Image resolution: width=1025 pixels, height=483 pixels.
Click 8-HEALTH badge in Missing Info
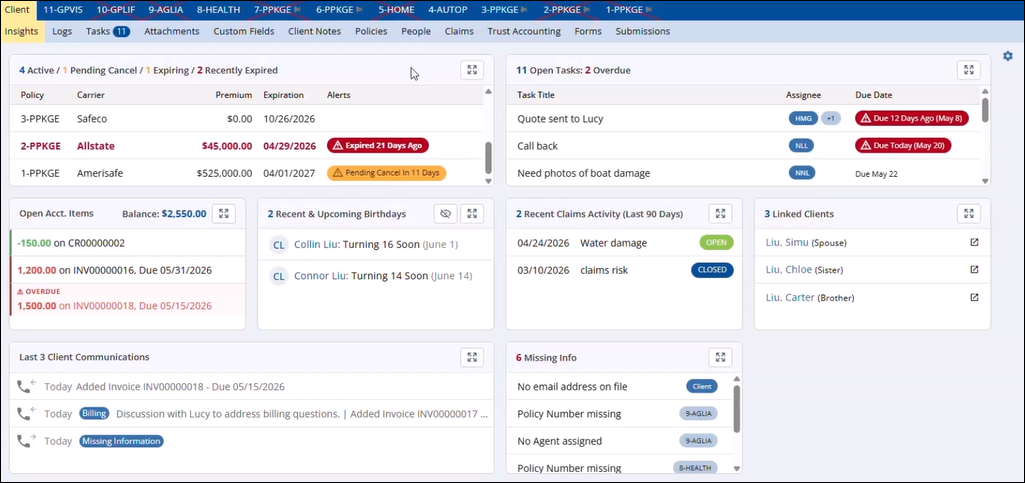696,468
